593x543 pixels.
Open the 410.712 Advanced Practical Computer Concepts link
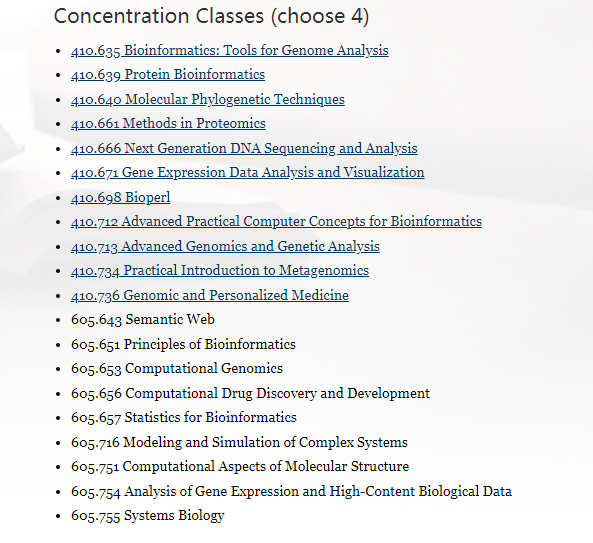coord(276,222)
